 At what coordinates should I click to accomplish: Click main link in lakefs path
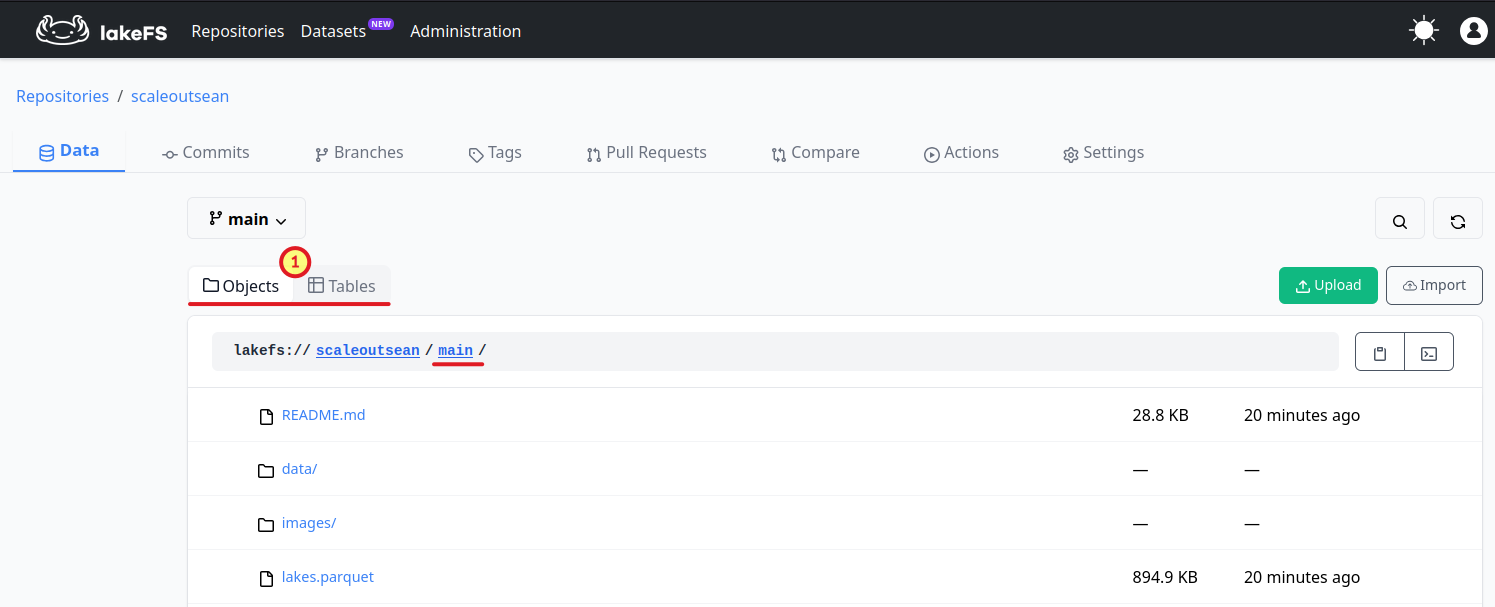coord(455,350)
